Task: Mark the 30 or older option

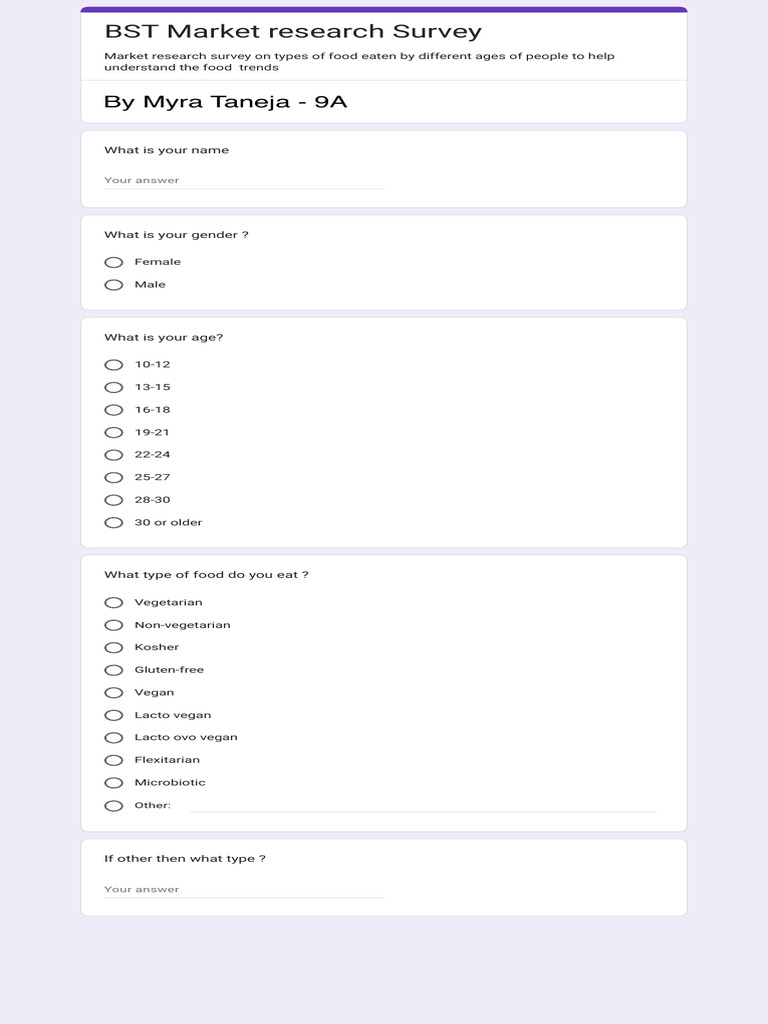Action: [114, 522]
